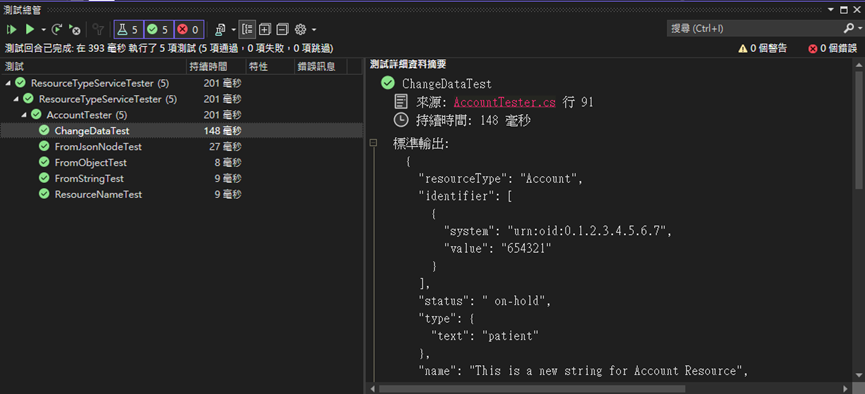Toggle the total tests filter showing 5
865x394 pixels.
(x=129, y=29)
